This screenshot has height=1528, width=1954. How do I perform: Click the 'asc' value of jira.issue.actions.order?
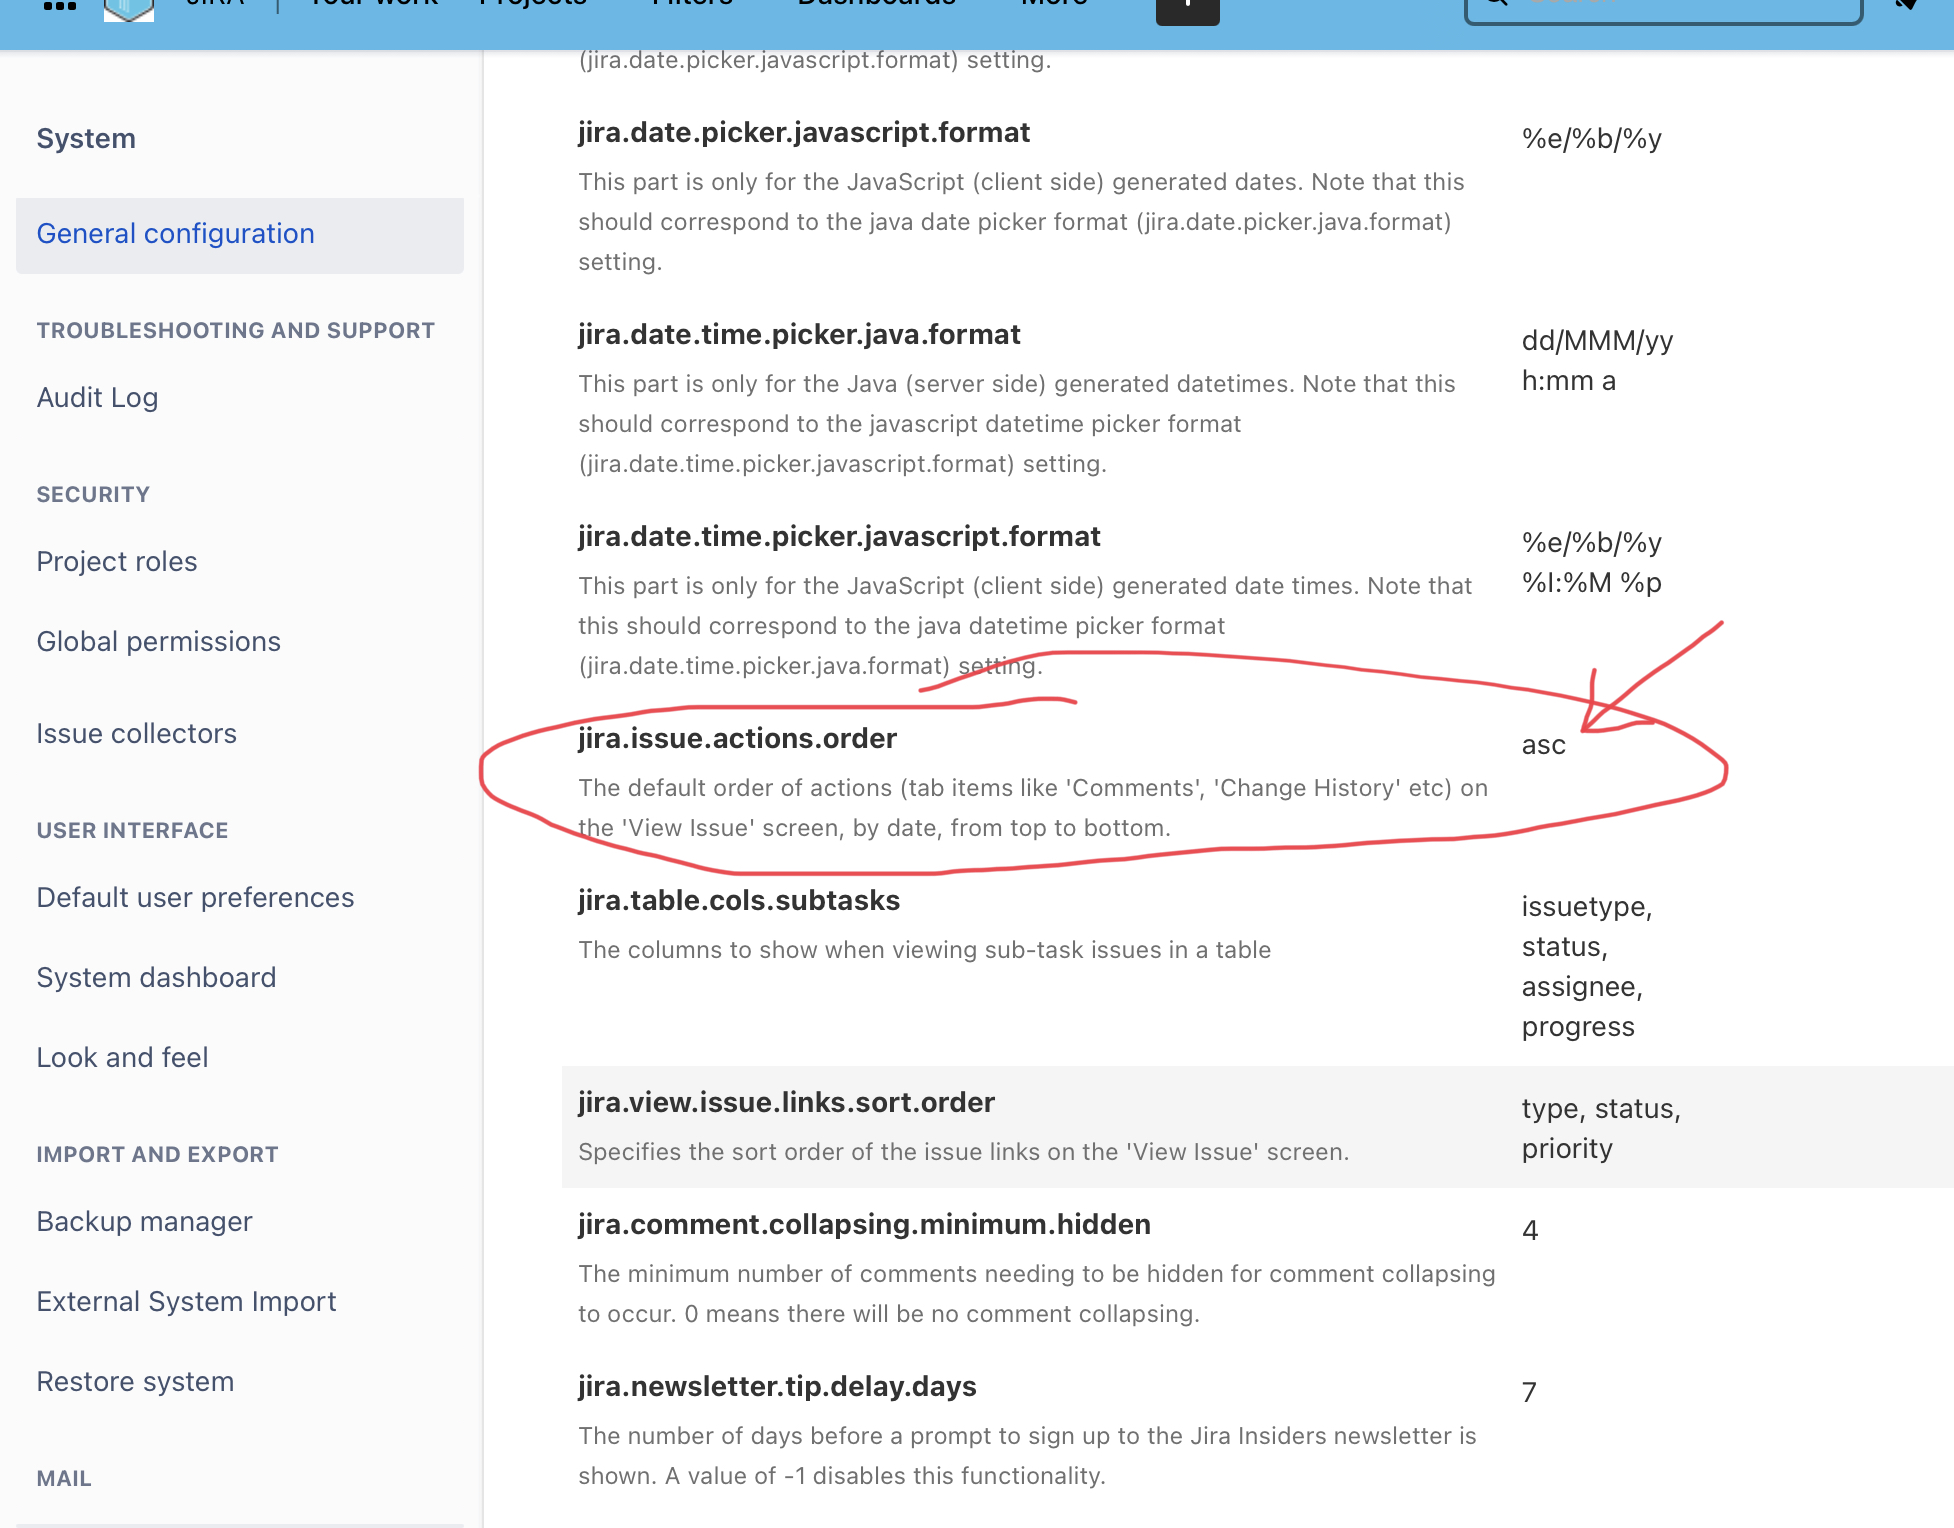[x=1544, y=745]
